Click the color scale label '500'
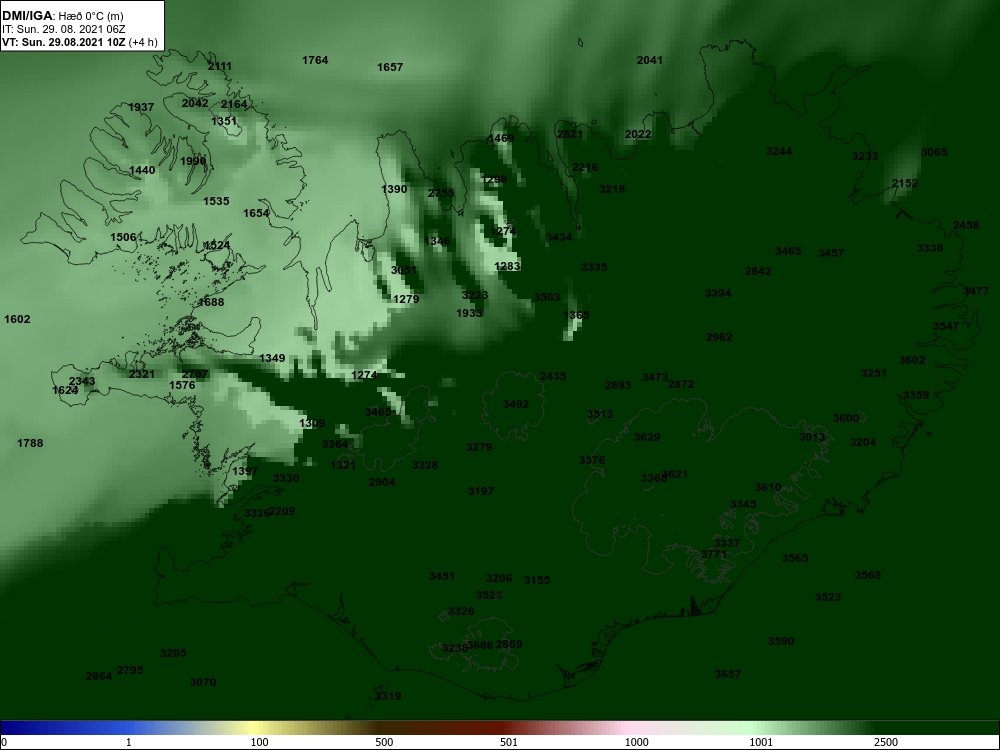 (384, 742)
